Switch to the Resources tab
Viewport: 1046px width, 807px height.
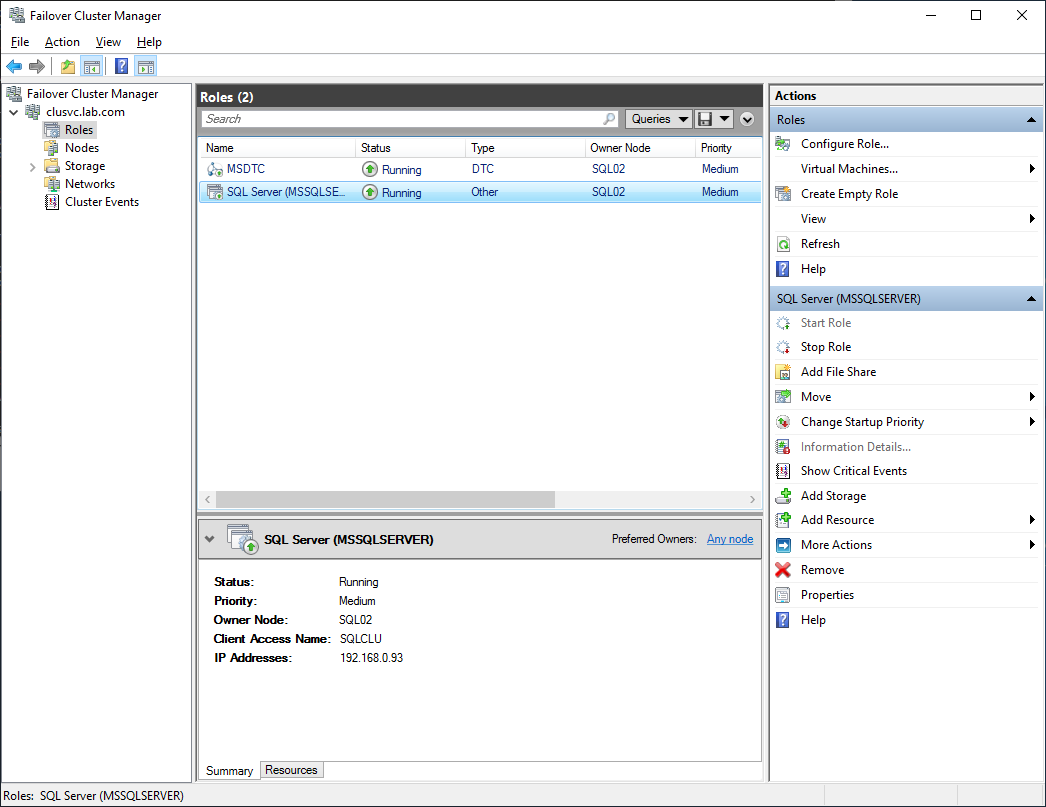(292, 770)
